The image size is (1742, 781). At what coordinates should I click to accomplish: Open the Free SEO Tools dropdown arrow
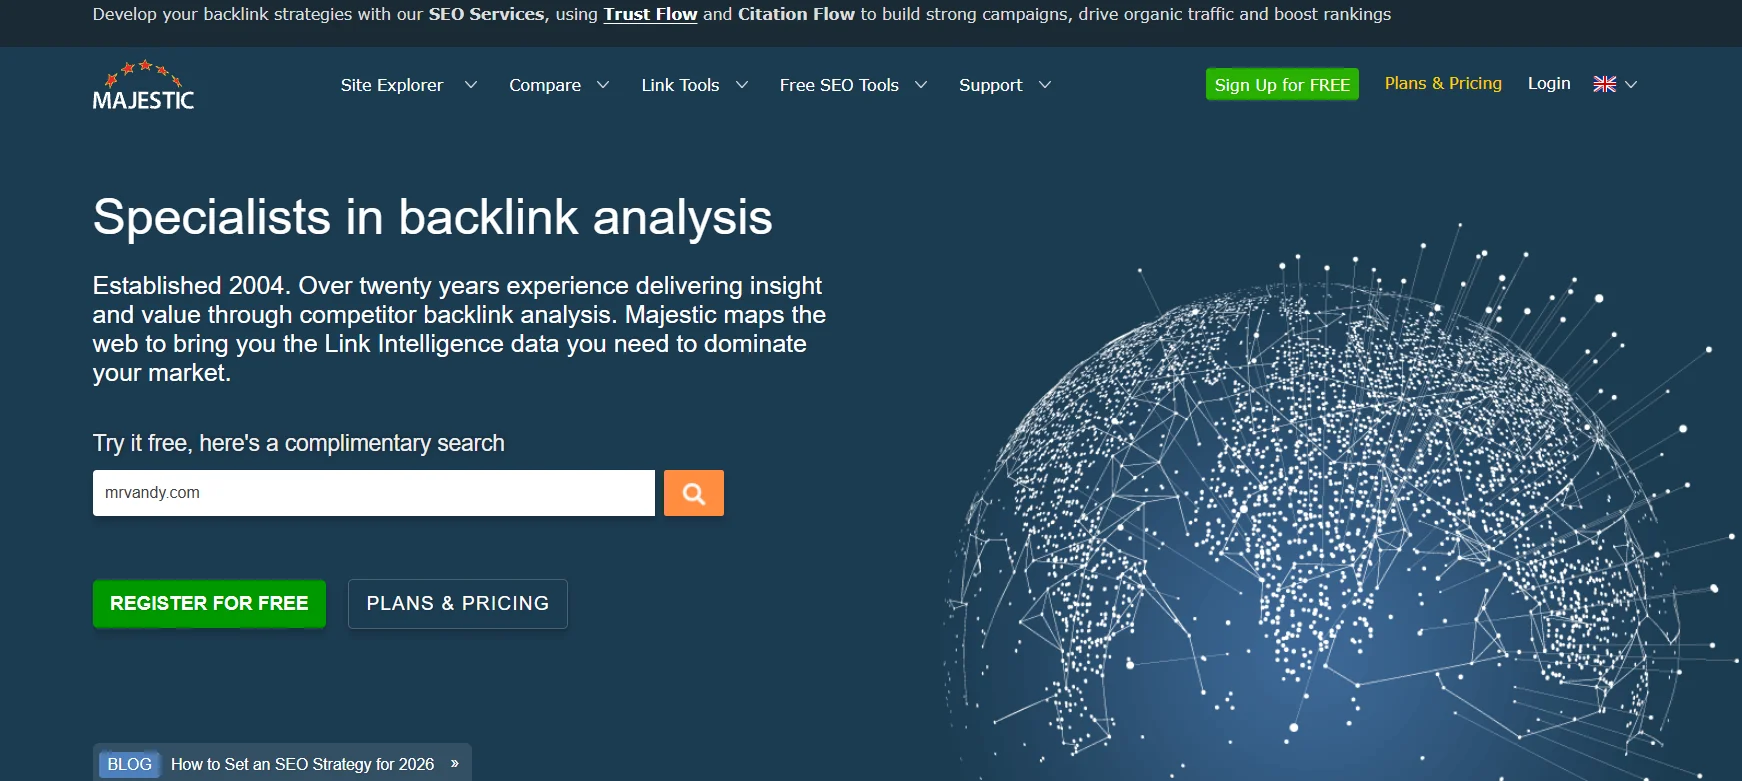pyautogui.click(x=921, y=85)
